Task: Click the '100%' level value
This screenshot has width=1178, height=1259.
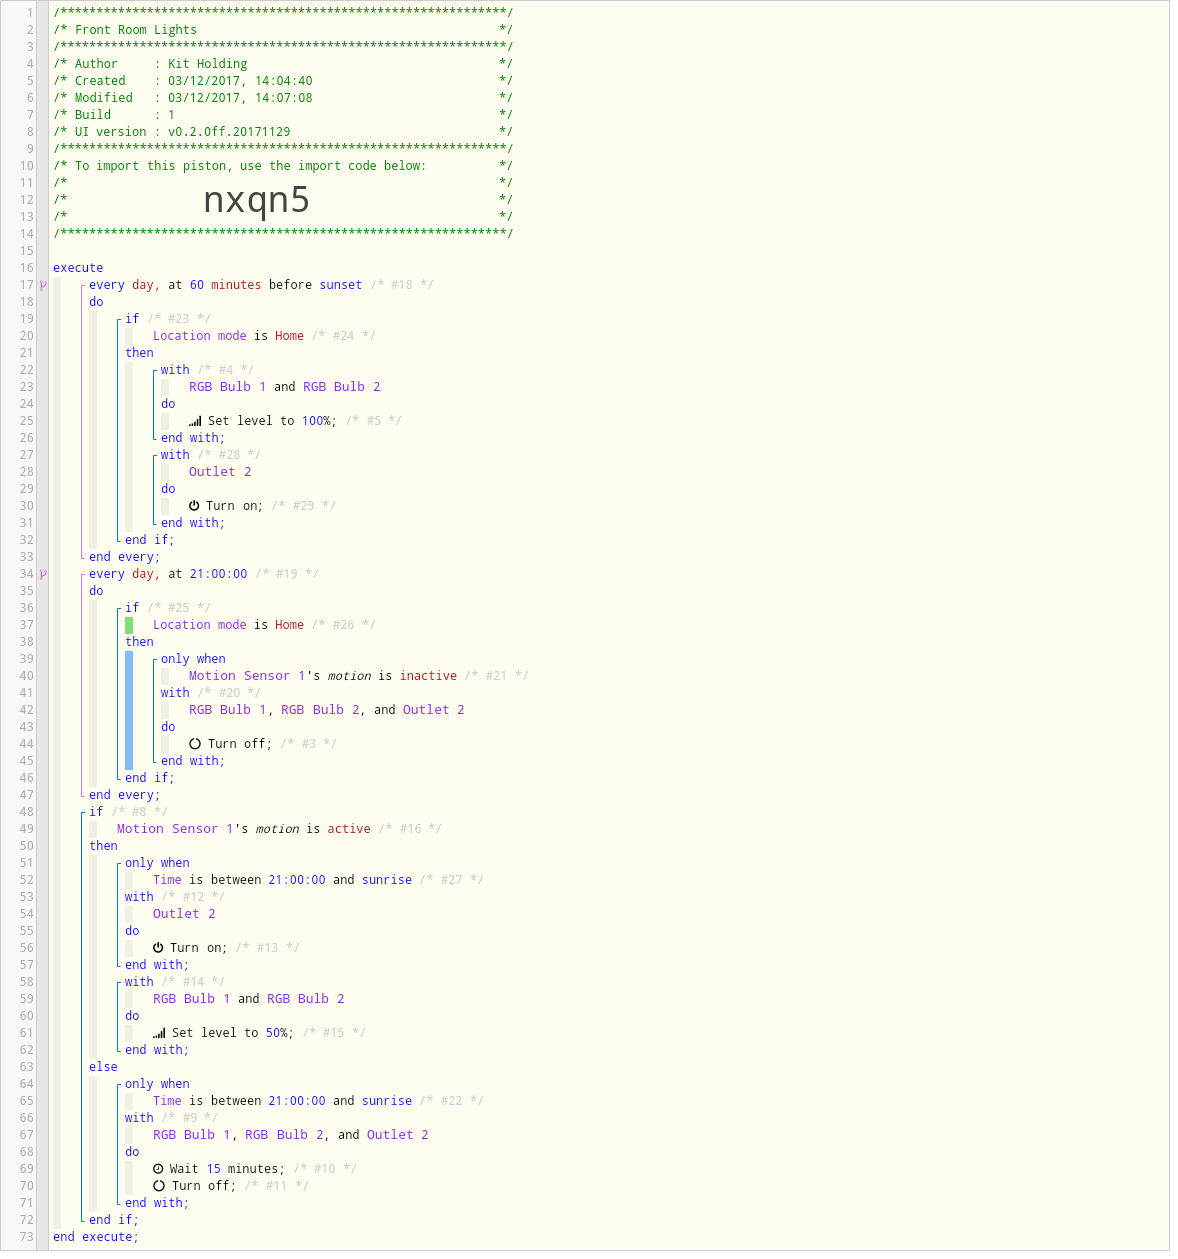Action: pos(316,421)
